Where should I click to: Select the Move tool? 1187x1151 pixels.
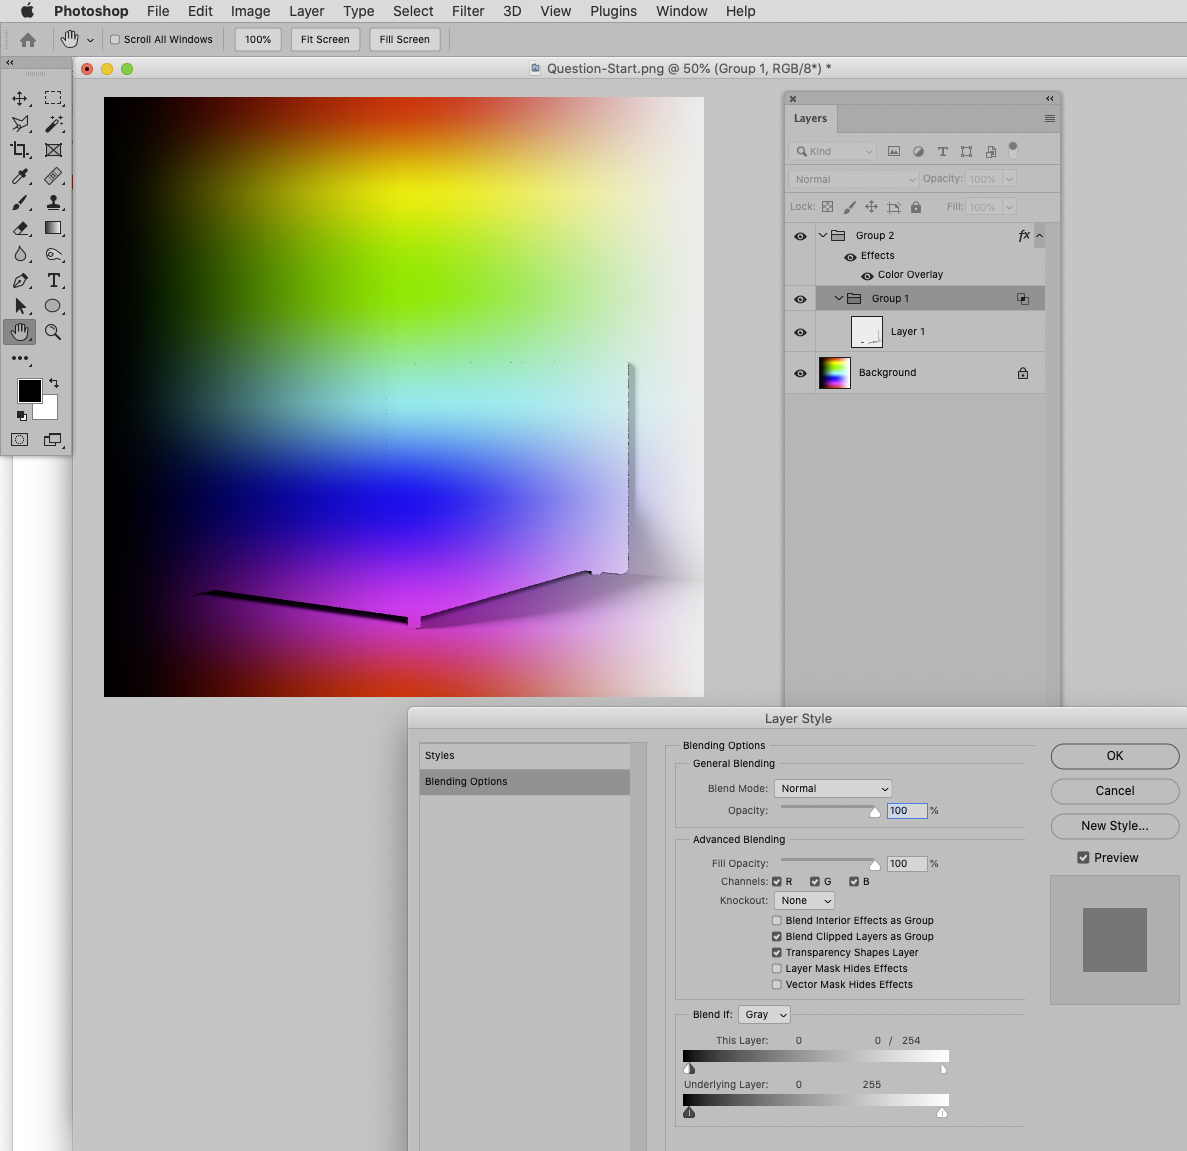[20, 98]
